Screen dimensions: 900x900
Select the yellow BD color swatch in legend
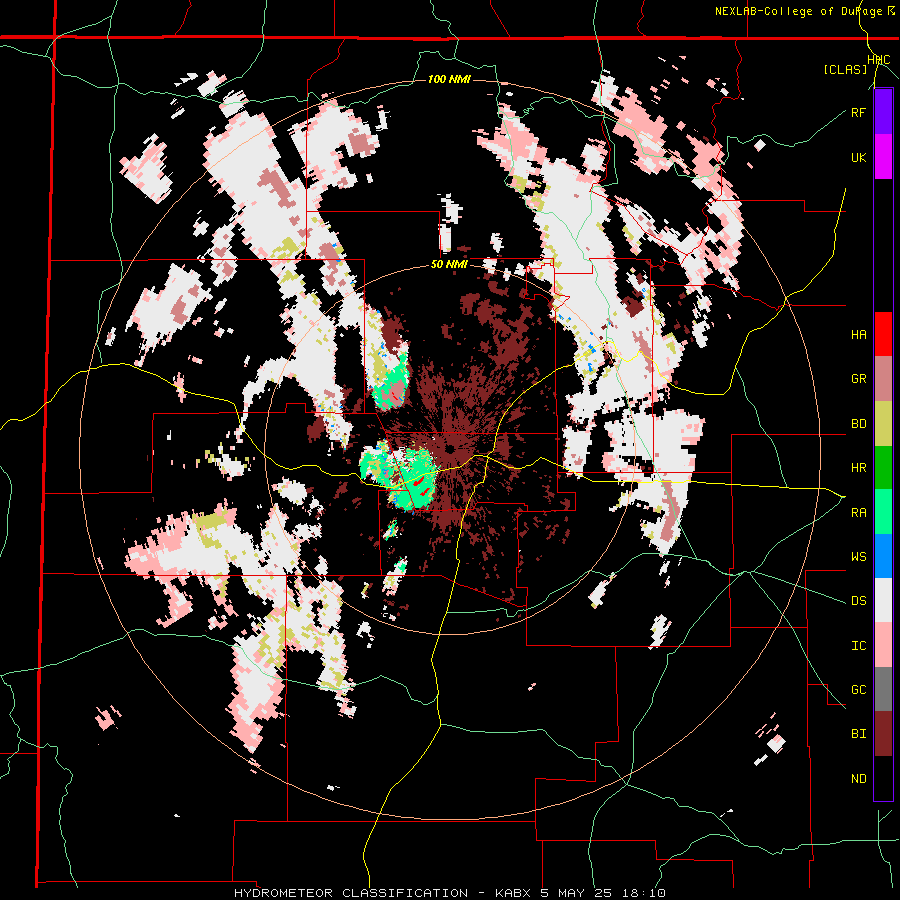(x=883, y=424)
